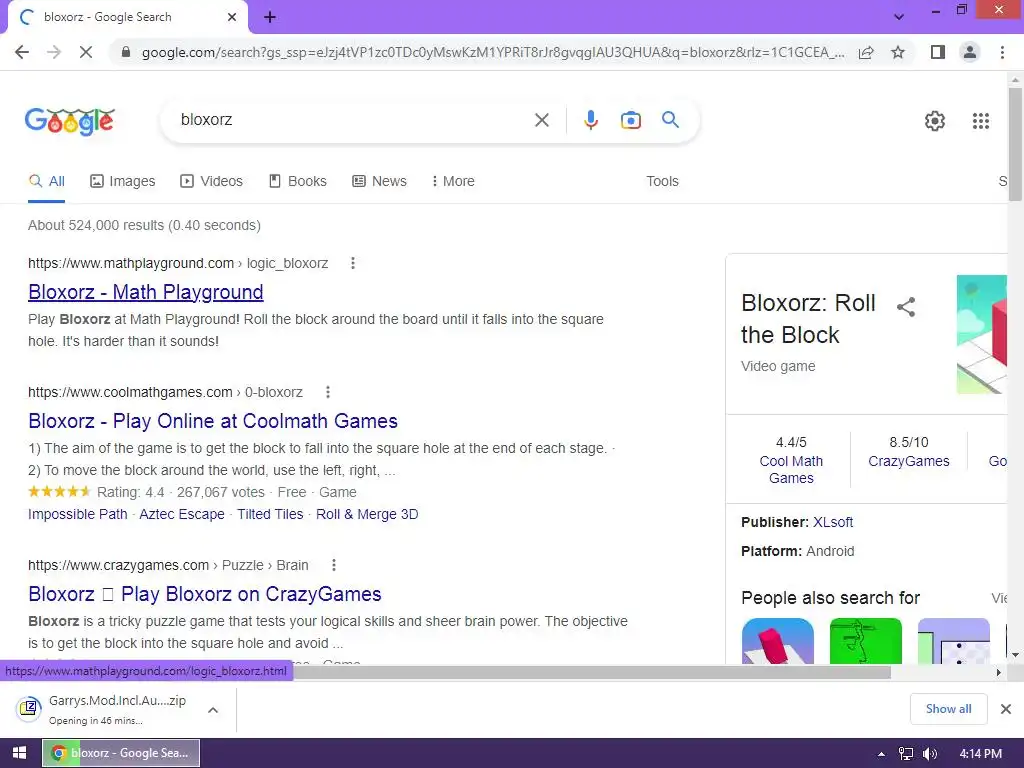Go forward with the forward arrow
This screenshot has height=768, width=1024.
point(54,52)
